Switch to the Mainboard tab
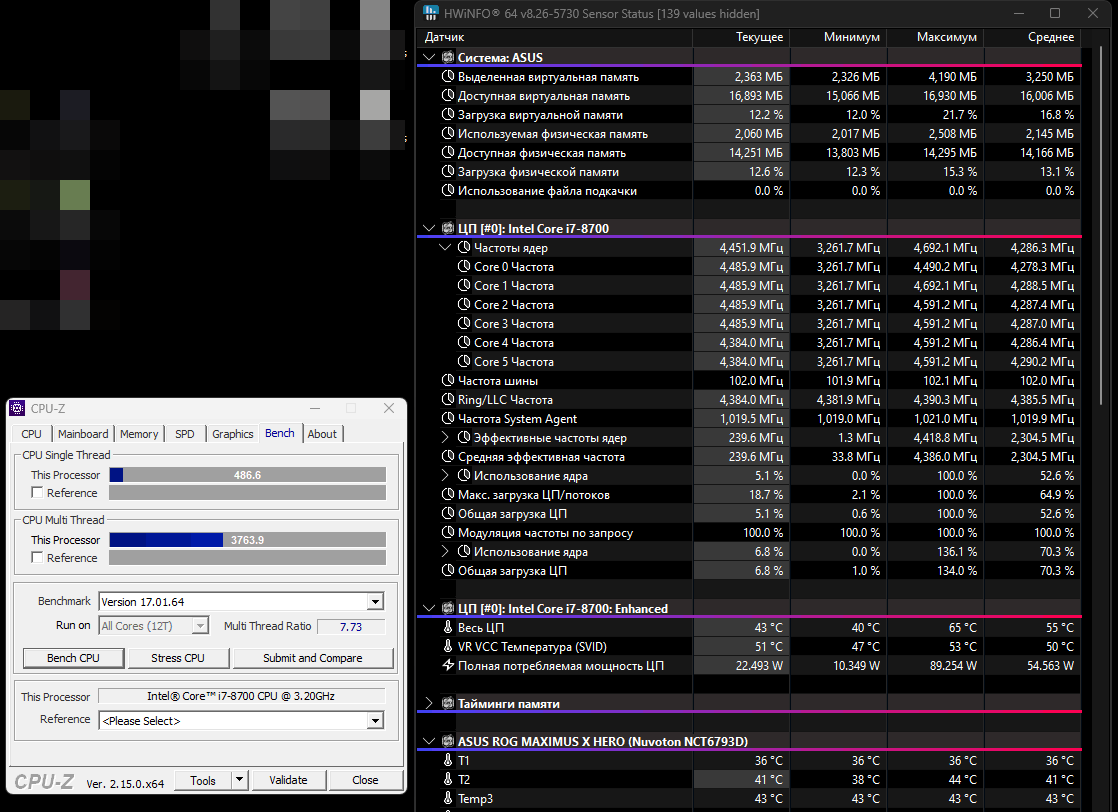 (x=83, y=433)
